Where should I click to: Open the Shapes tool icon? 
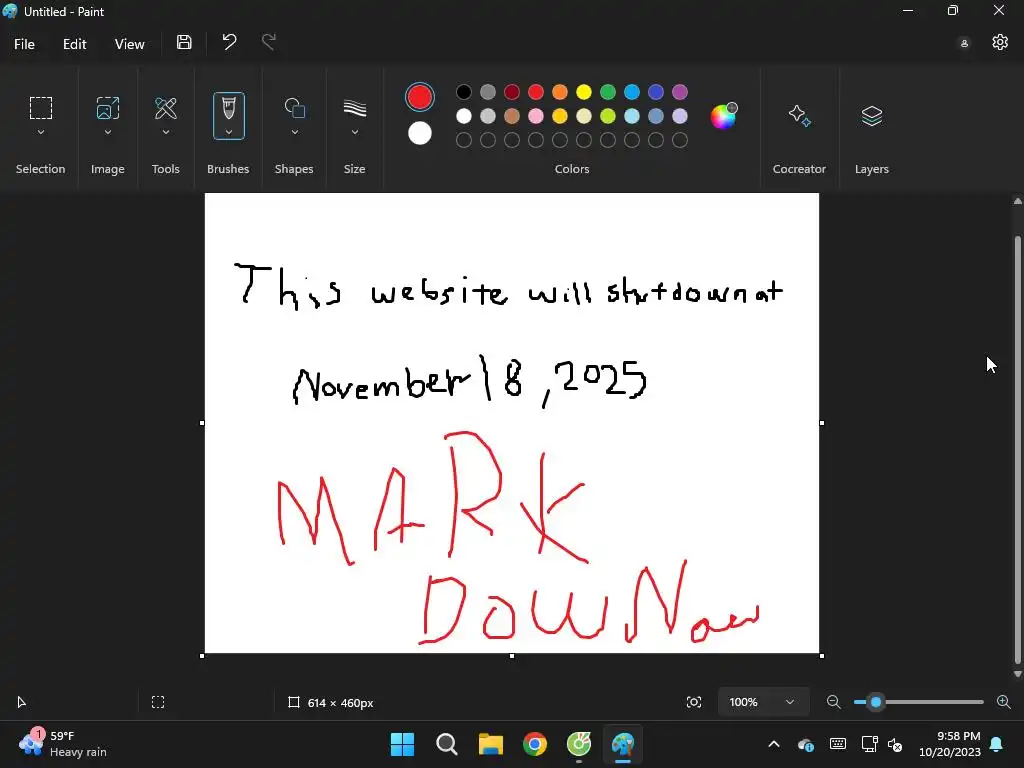coord(295,108)
